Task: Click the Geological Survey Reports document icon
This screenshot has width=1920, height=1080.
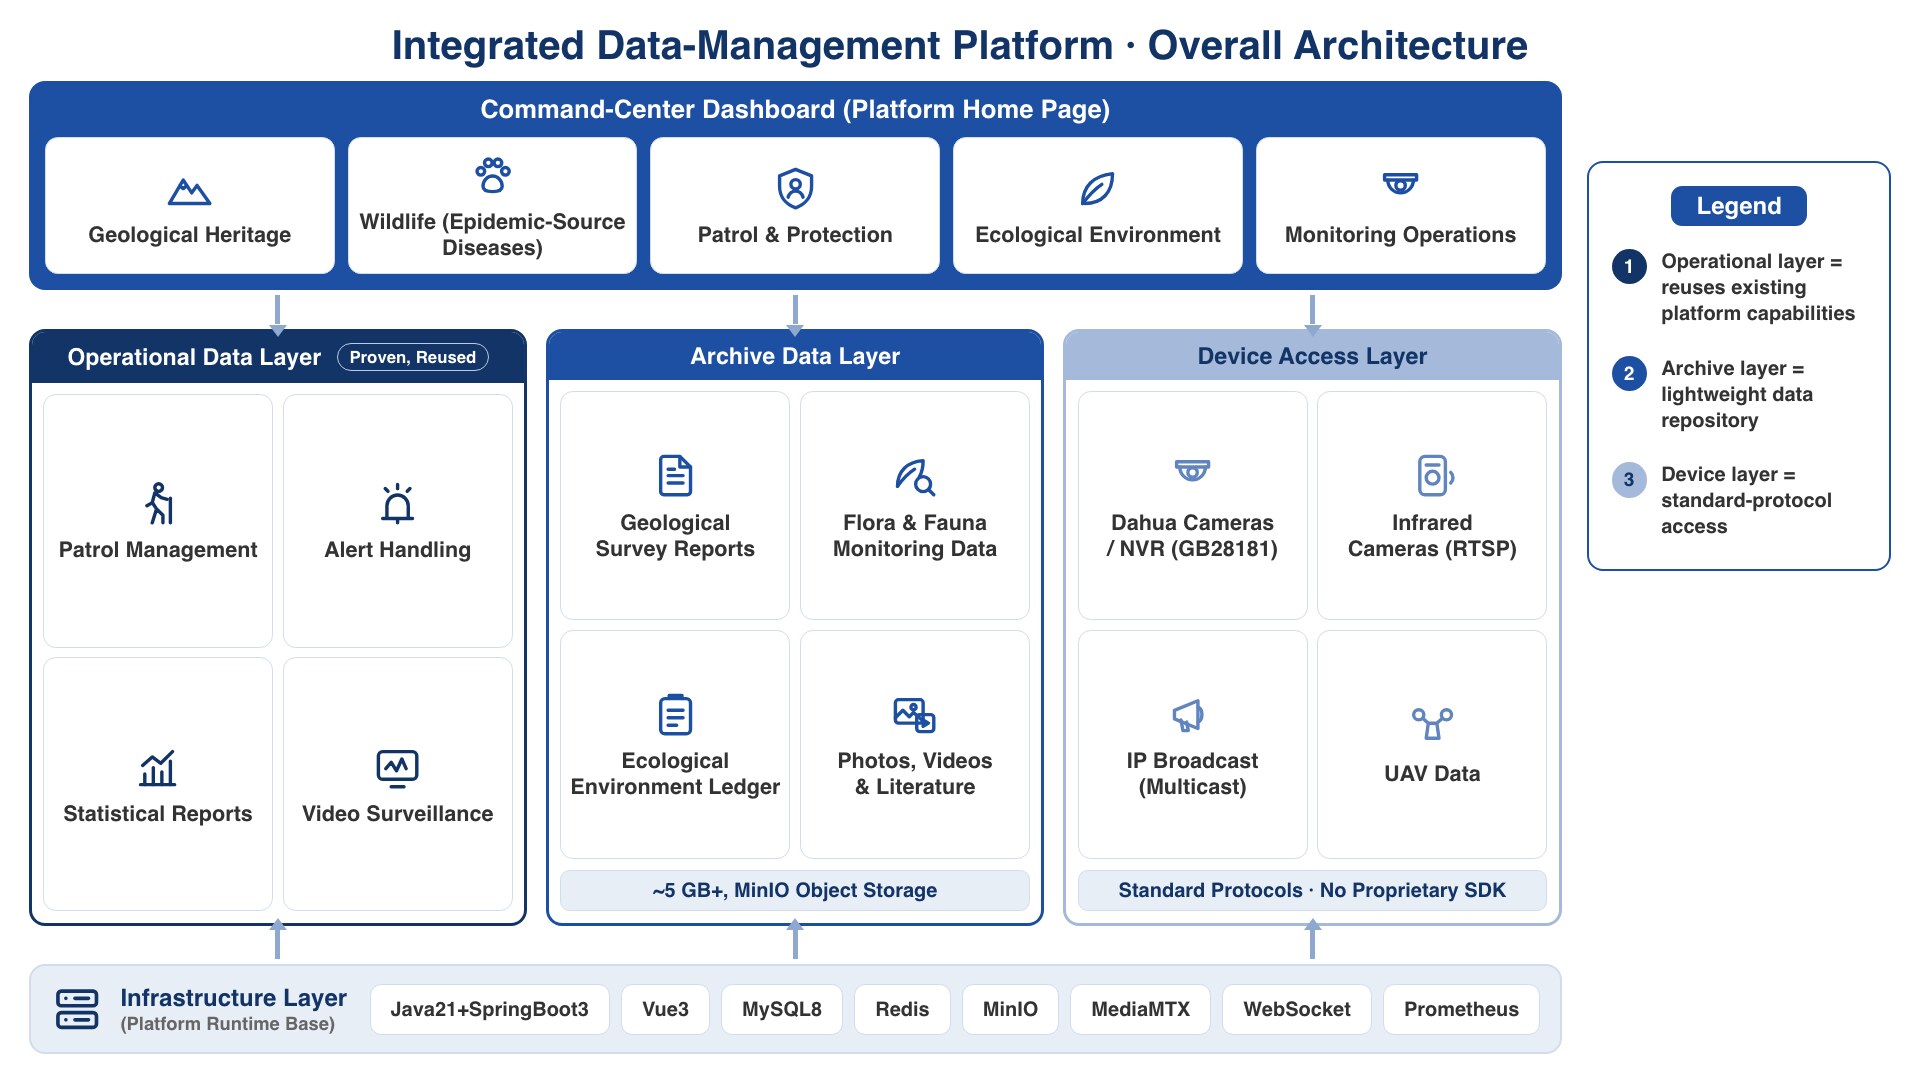Action: [x=675, y=476]
